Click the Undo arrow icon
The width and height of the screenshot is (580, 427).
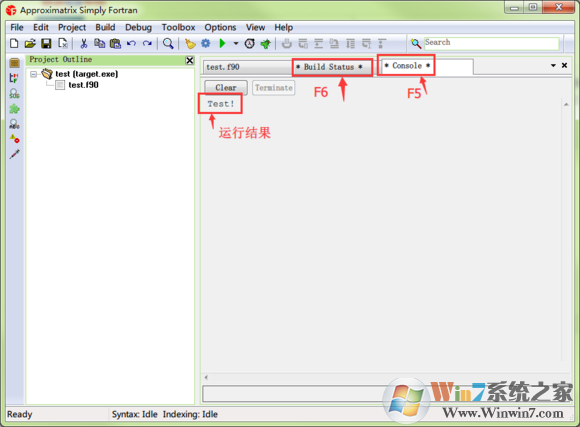coord(131,44)
